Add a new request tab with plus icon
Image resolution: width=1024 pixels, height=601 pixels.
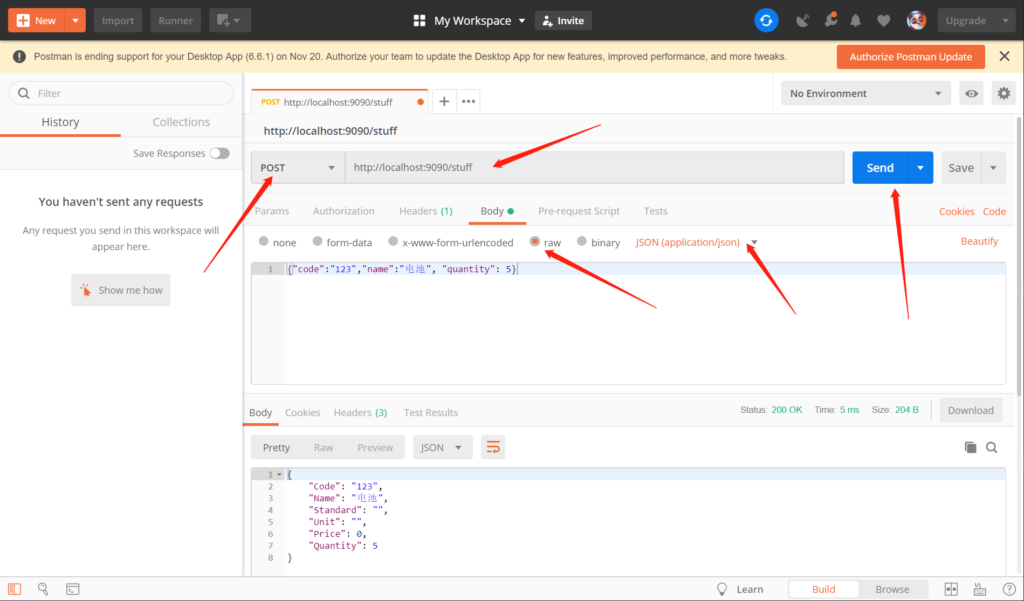click(444, 101)
